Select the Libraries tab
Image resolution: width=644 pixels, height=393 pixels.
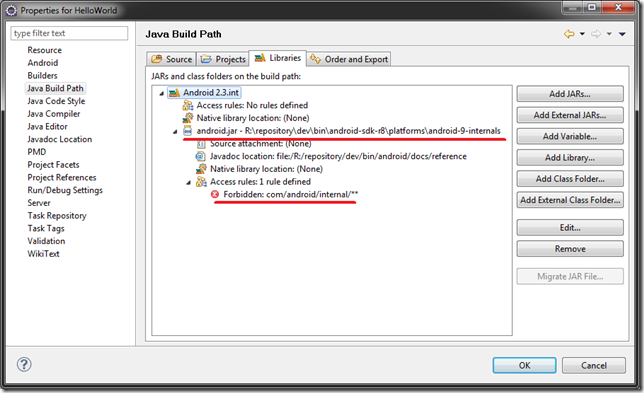coord(278,58)
